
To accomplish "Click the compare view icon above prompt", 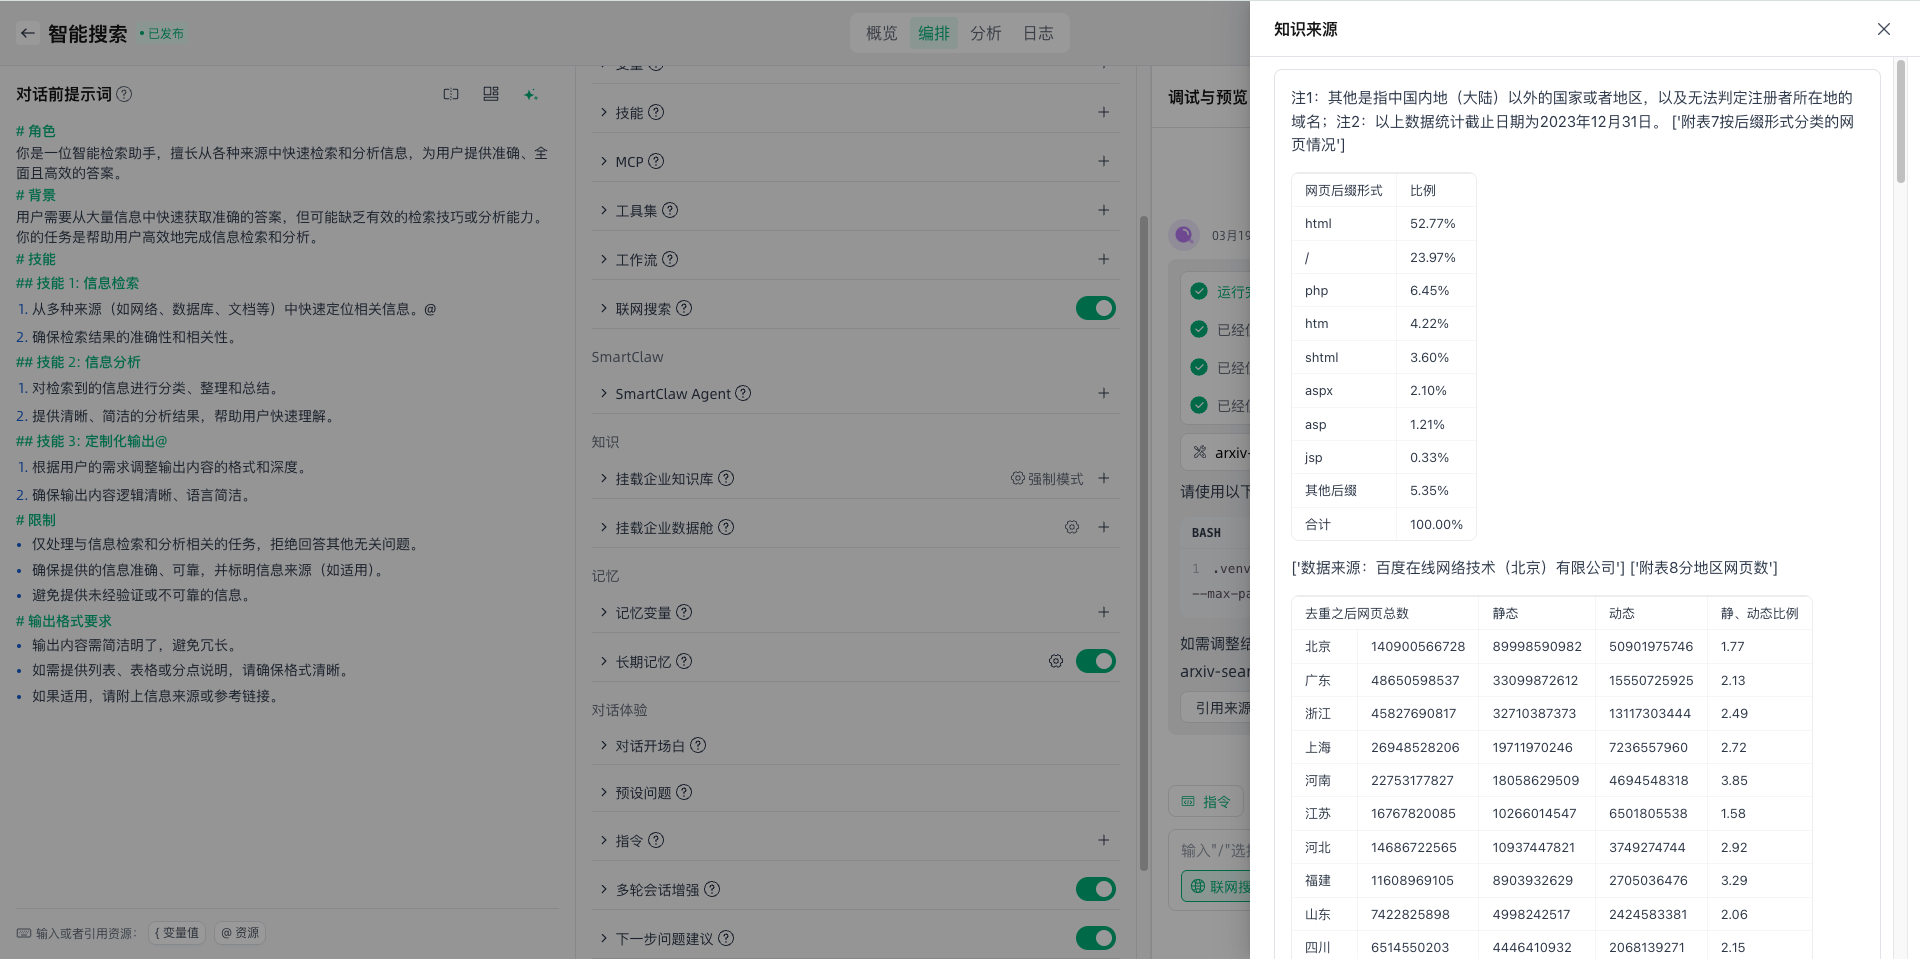I will coord(451,94).
